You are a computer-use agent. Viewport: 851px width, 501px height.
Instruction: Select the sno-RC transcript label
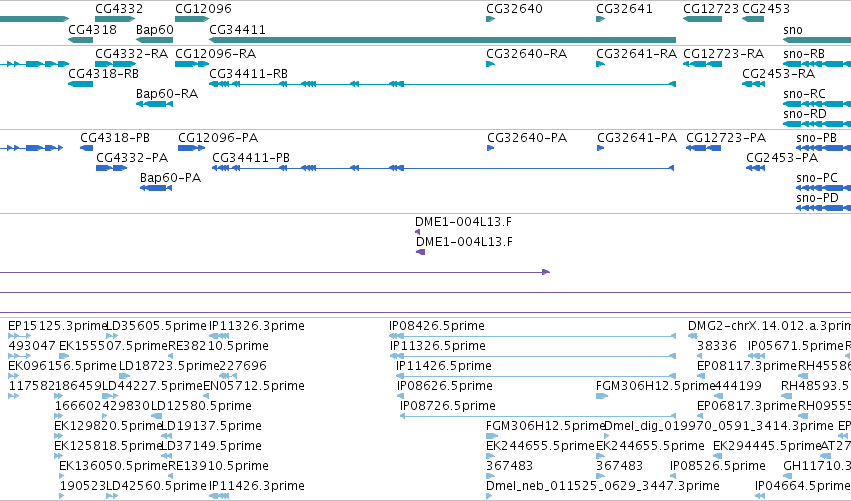[x=804, y=94]
